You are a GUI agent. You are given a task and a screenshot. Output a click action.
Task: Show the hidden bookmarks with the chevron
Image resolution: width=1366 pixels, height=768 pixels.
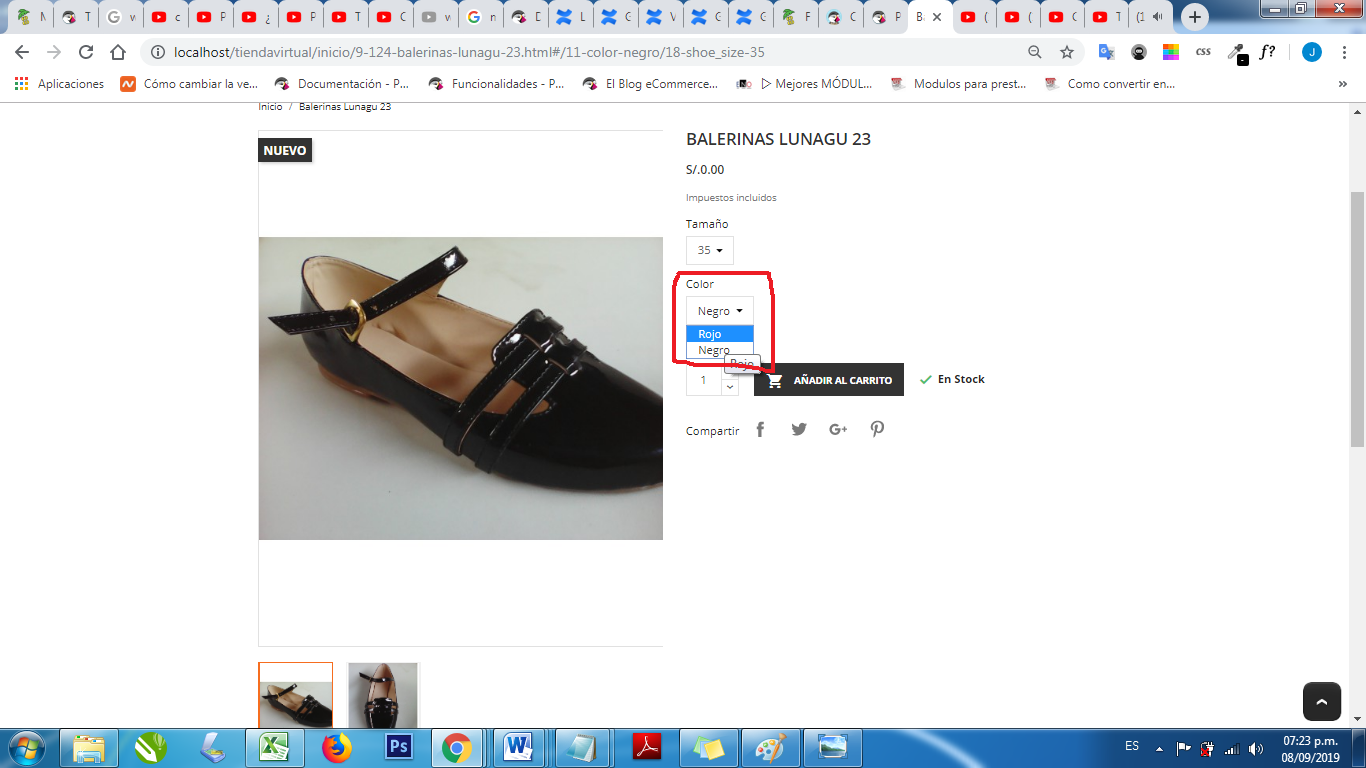1343,84
